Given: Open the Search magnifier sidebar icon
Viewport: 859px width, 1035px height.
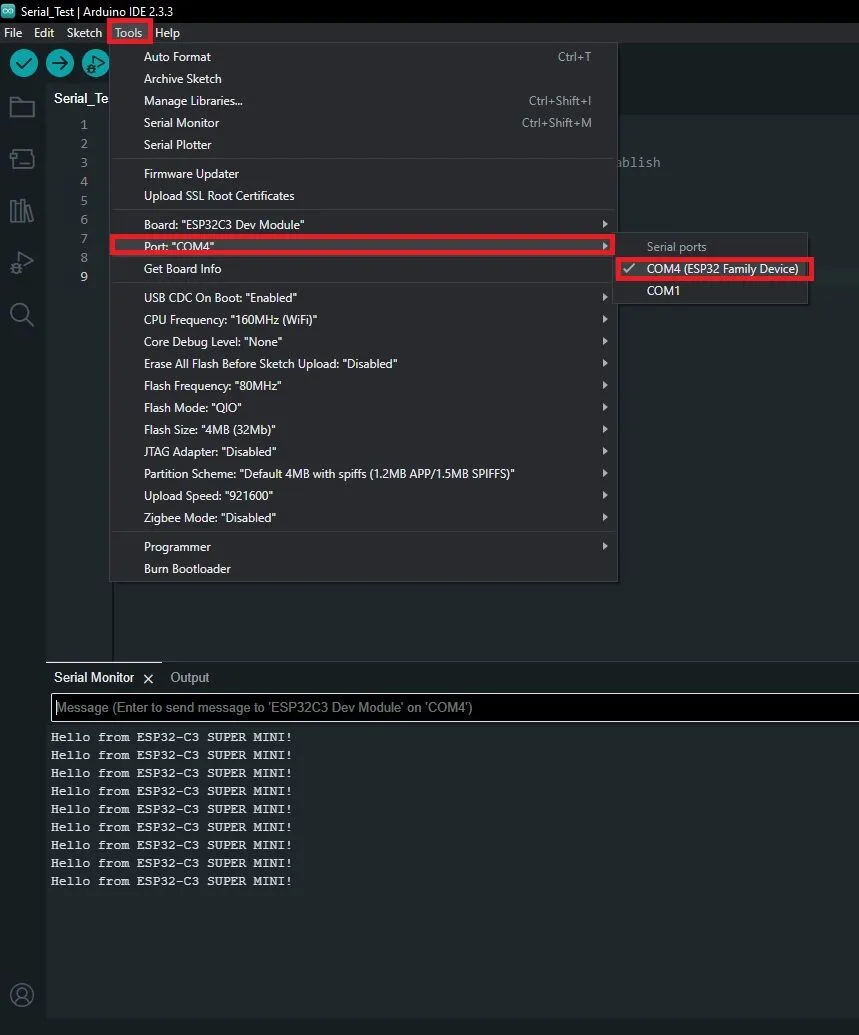Looking at the screenshot, I should 22,315.
